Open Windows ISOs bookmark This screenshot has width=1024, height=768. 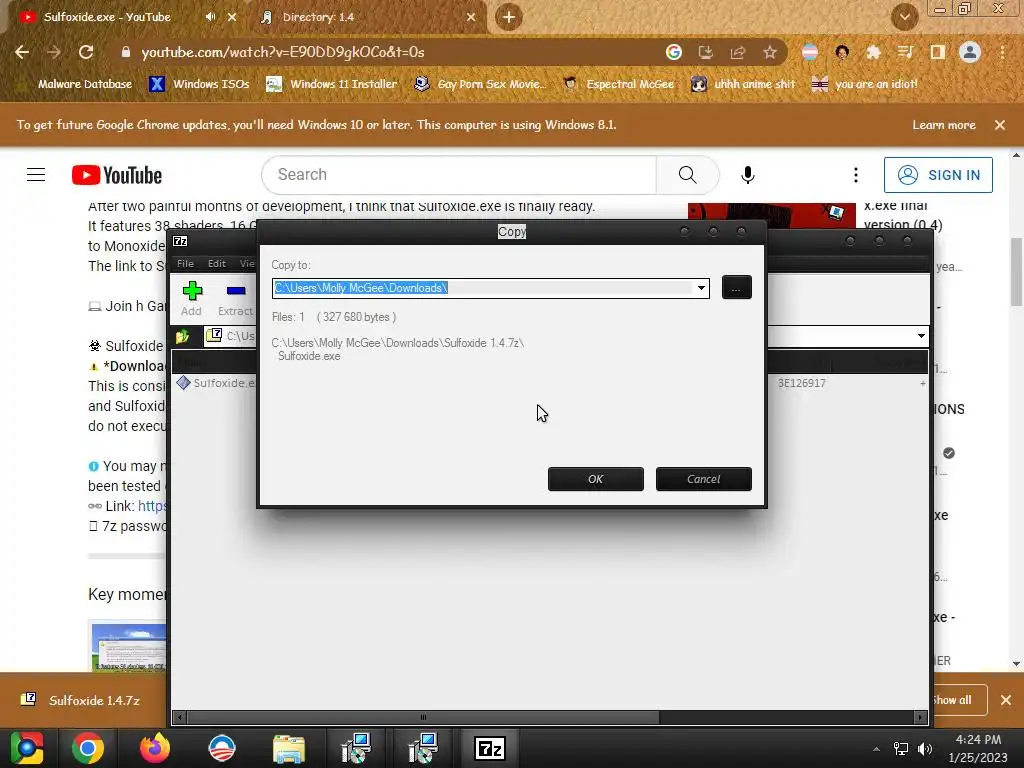[199, 84]
